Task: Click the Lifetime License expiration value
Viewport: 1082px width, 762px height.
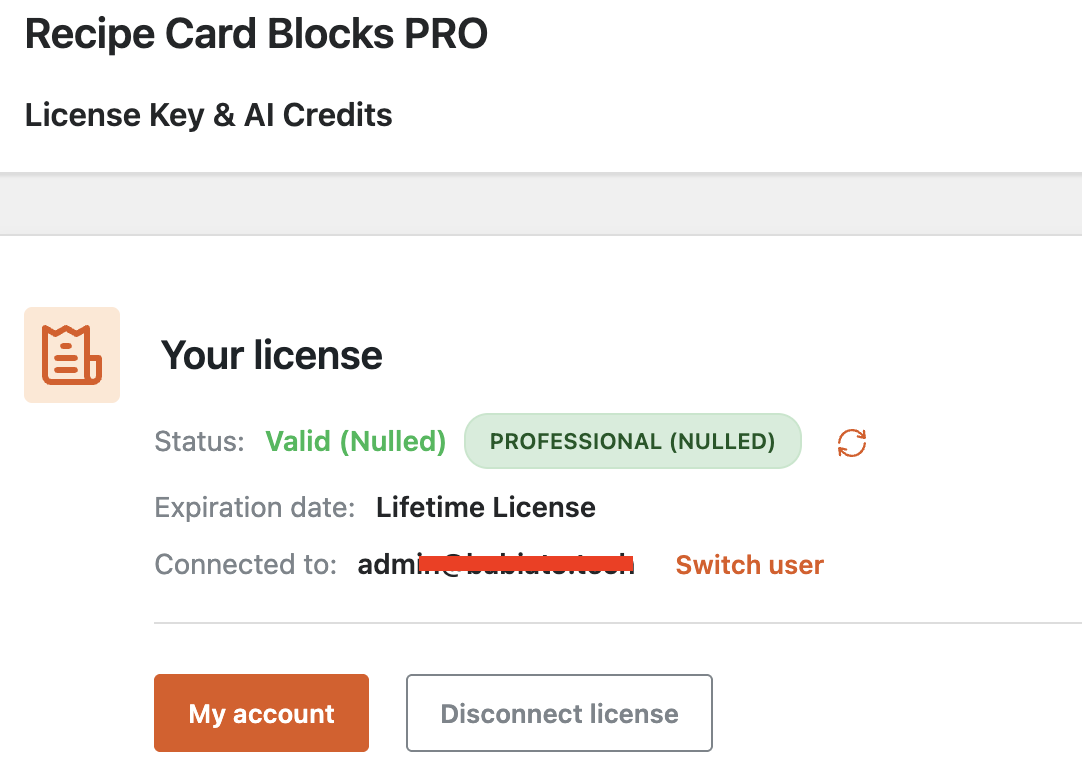Action: coord(486,507)
